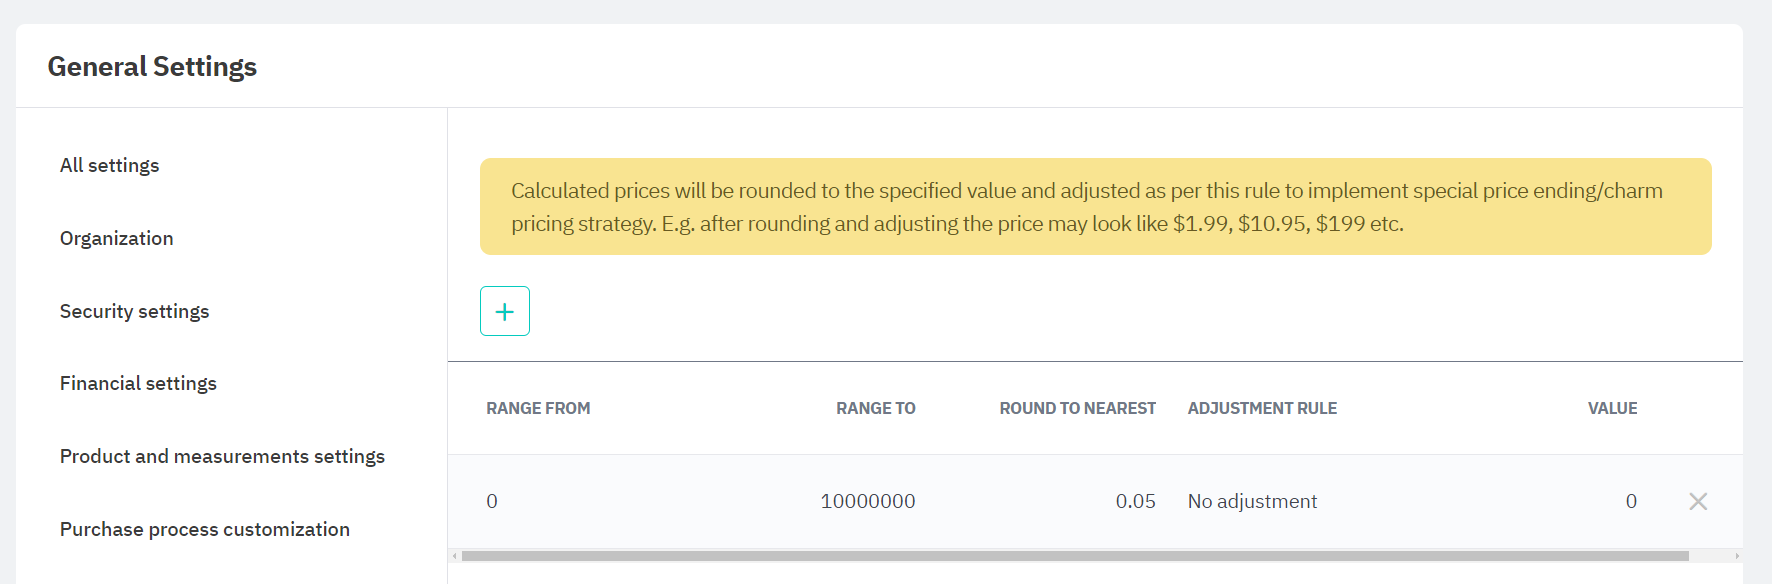
Task: Click the left arrow of the horizontal scrollbar
Action: (x=455, y=556)
